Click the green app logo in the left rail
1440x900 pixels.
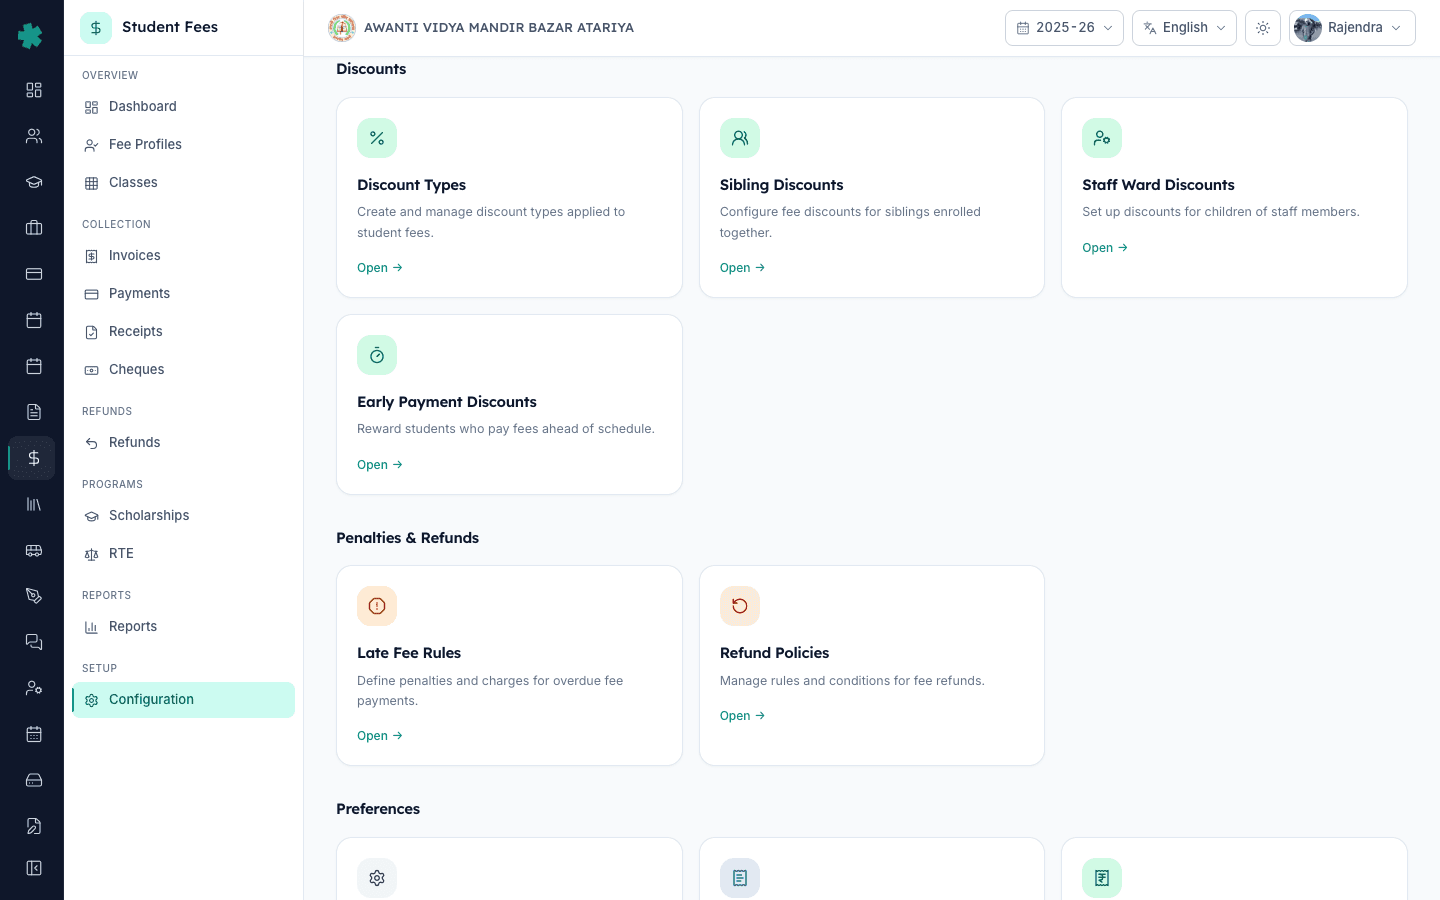pos(30,36)
